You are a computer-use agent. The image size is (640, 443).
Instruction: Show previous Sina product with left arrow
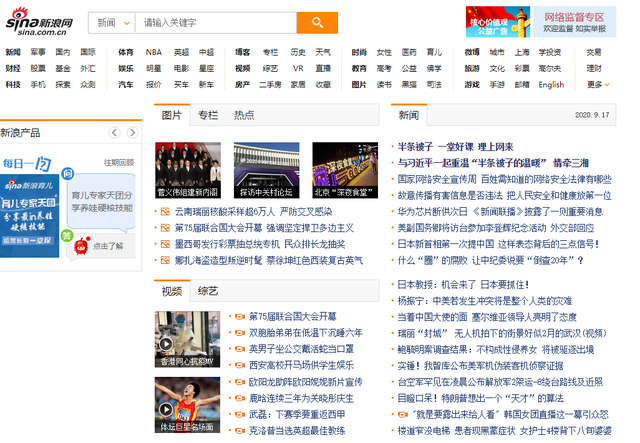114,132
